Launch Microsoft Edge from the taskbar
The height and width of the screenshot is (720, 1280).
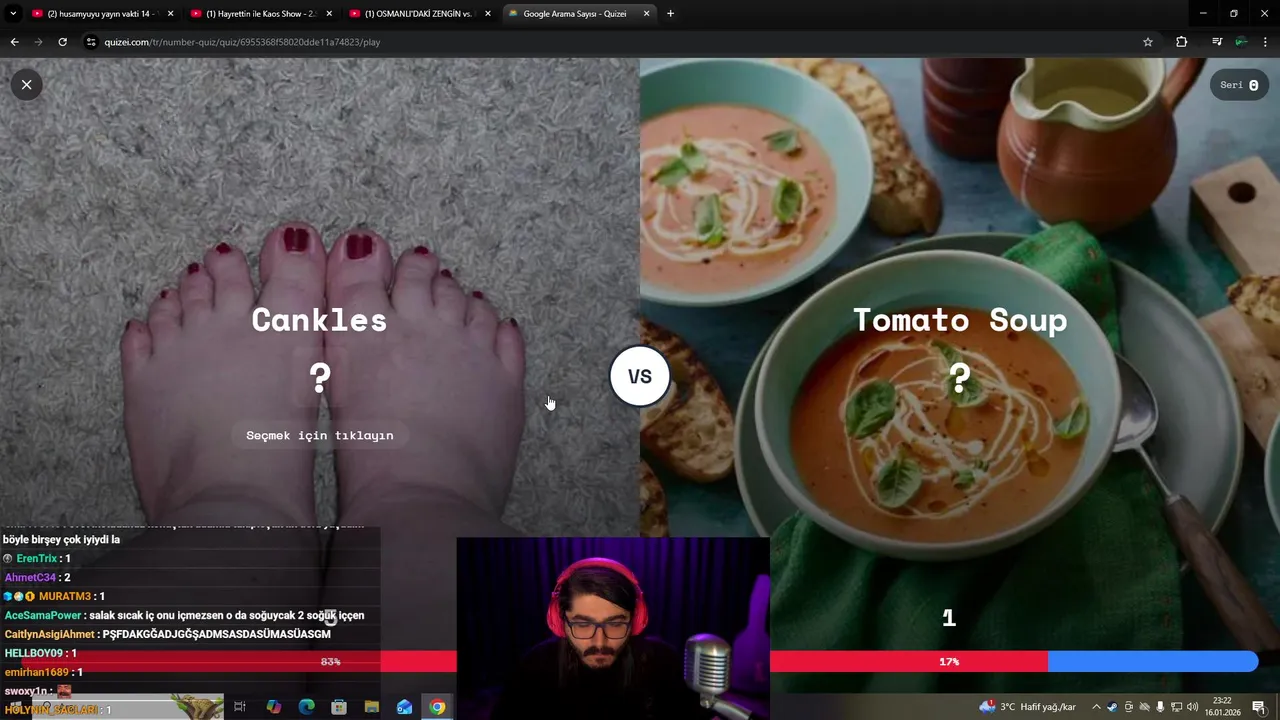[x=307, y=707]
